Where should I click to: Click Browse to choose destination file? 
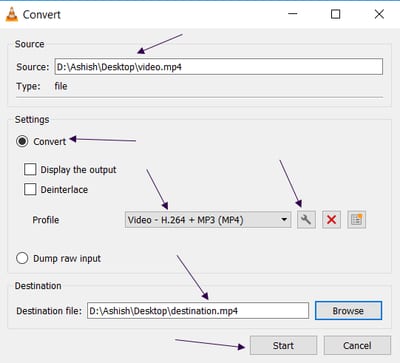click(348, 311)
